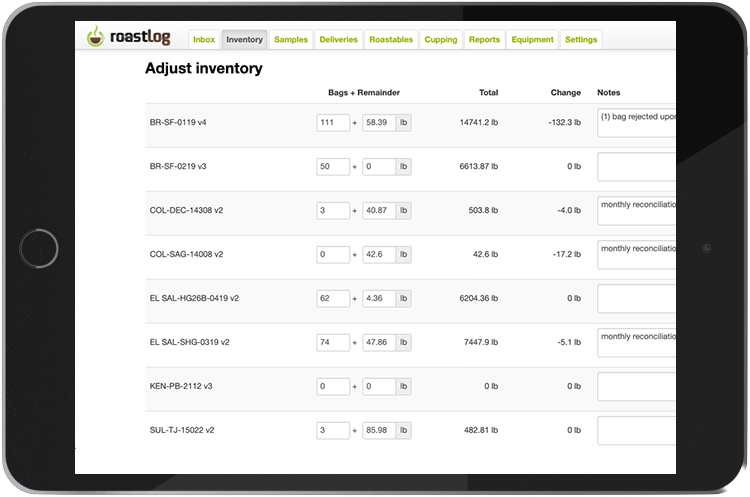Screen dimensions: 750x497
Task: Select the Cupping tab
Action: (441, 40)
